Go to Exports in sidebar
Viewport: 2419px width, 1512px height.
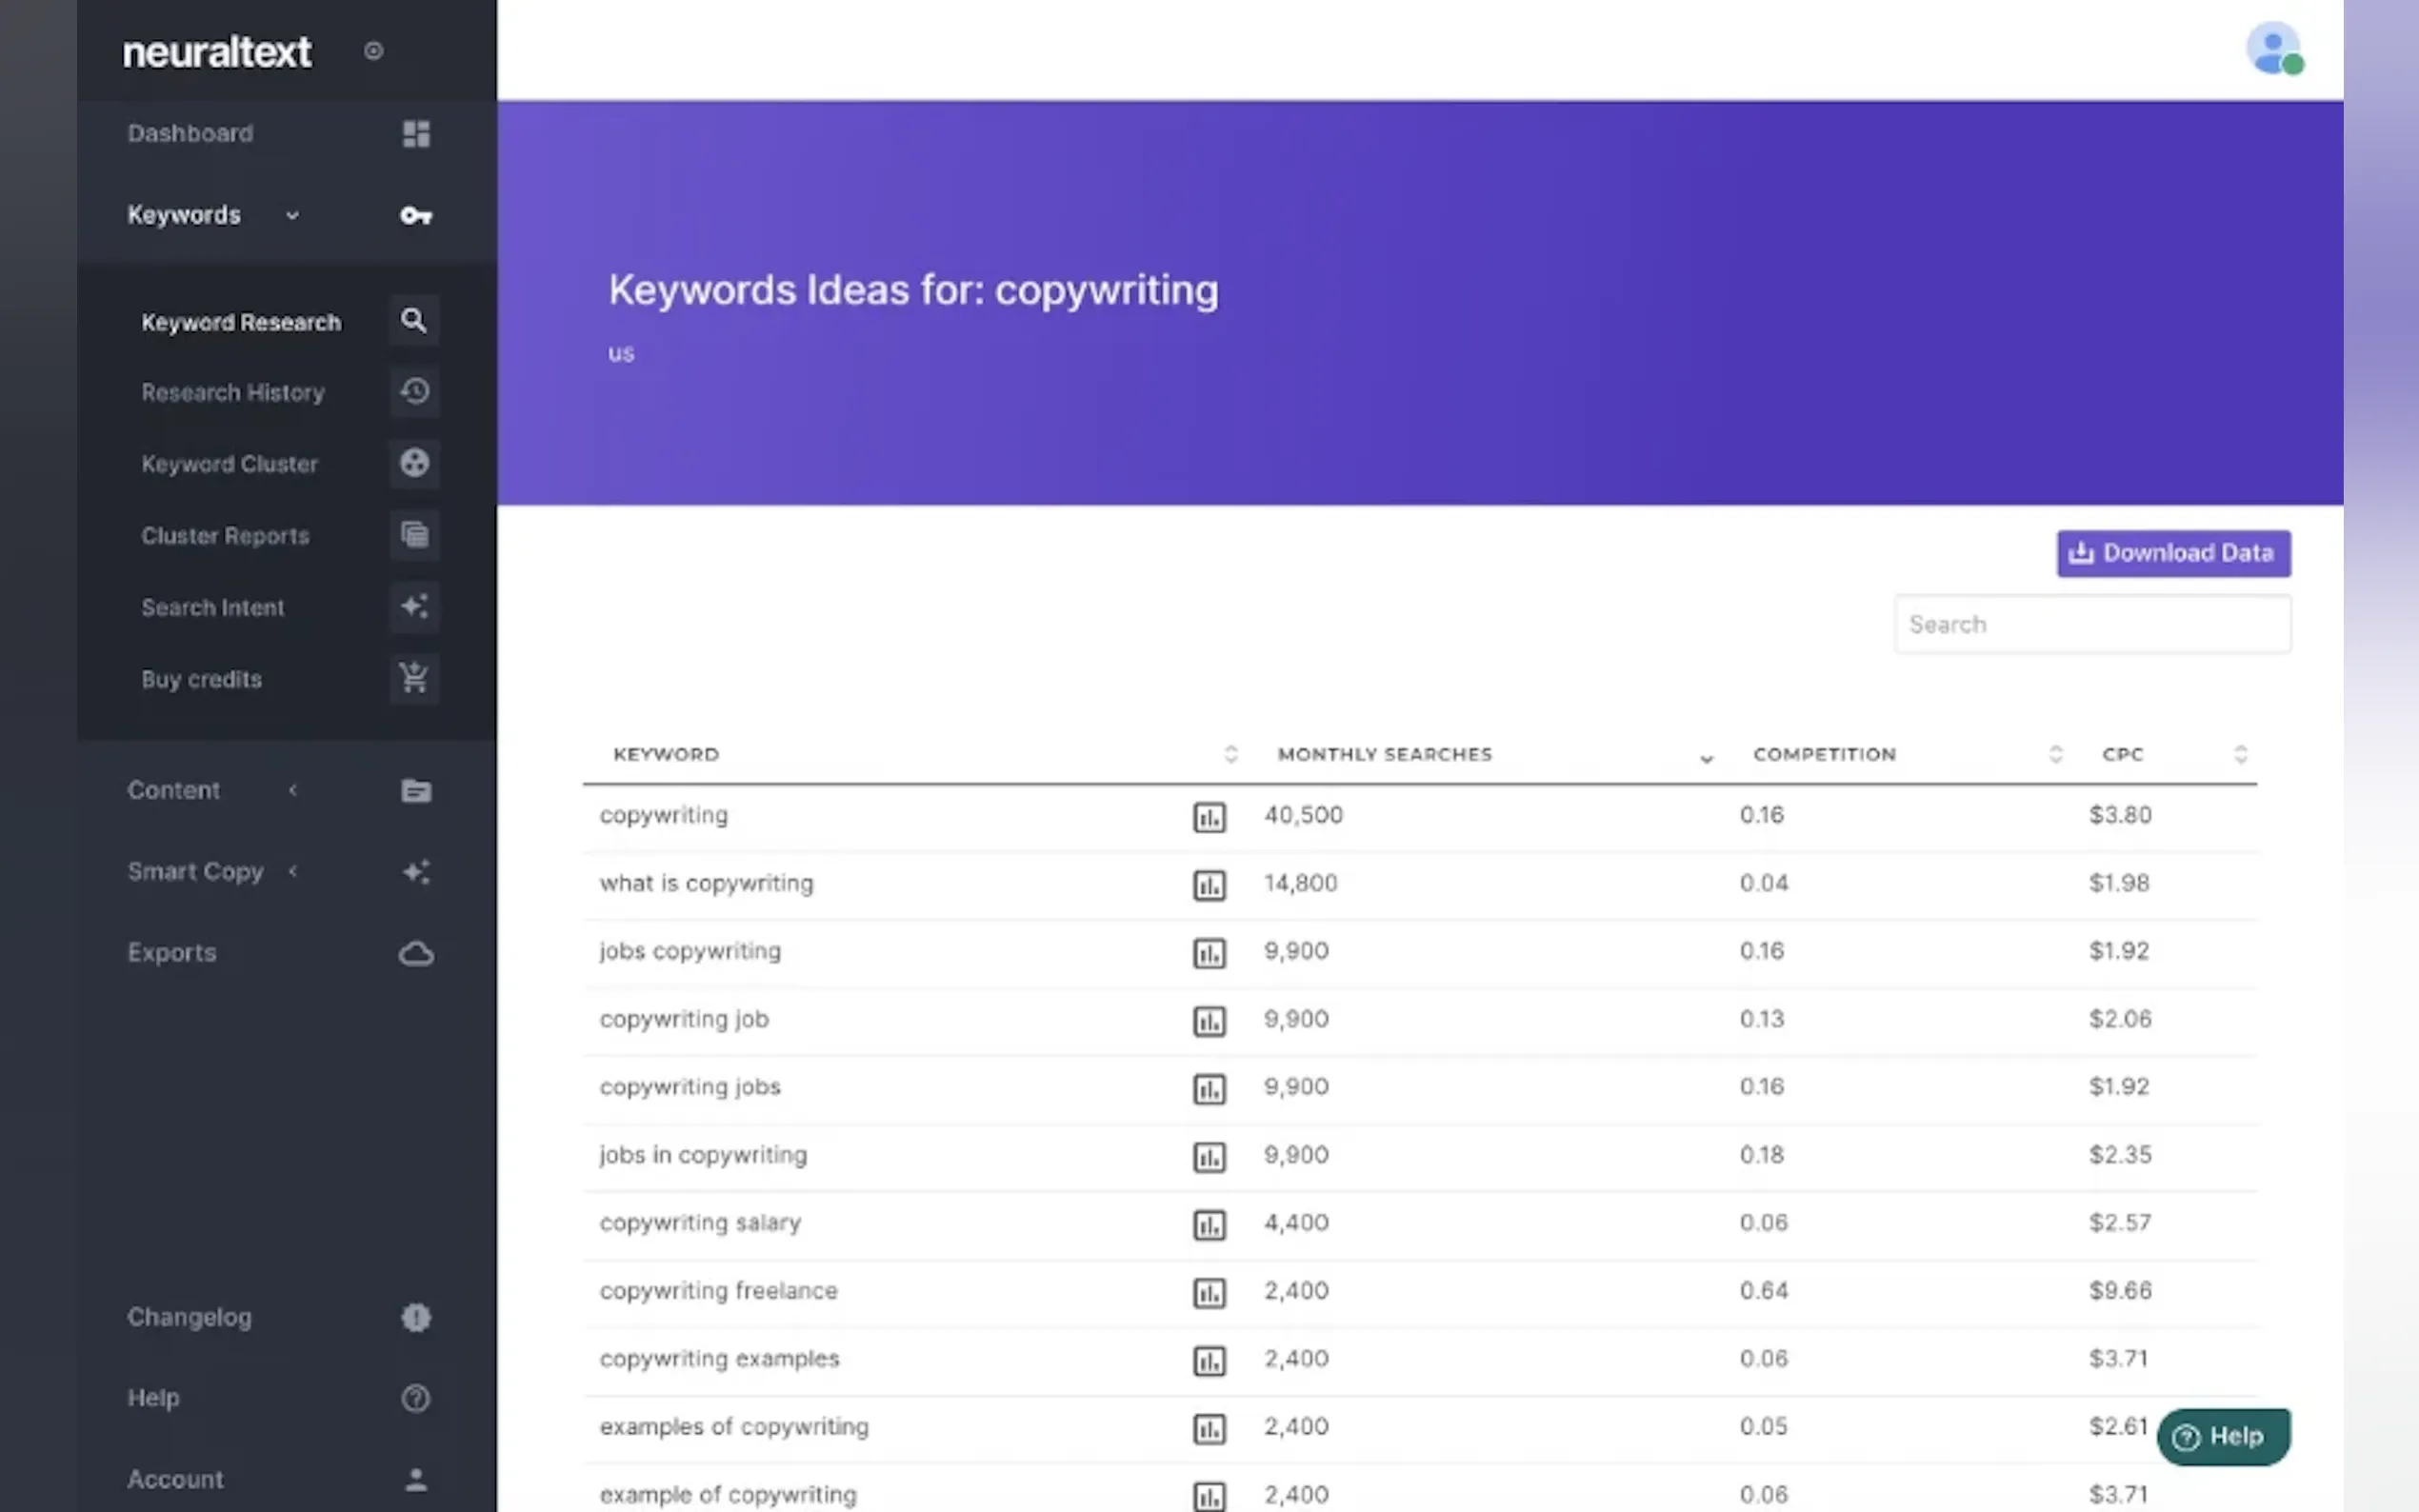[172, 952]
